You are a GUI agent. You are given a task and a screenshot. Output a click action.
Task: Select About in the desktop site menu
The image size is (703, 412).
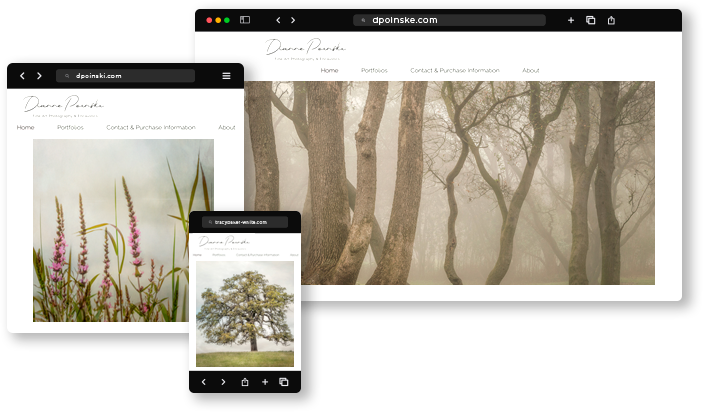click(530, 71)
